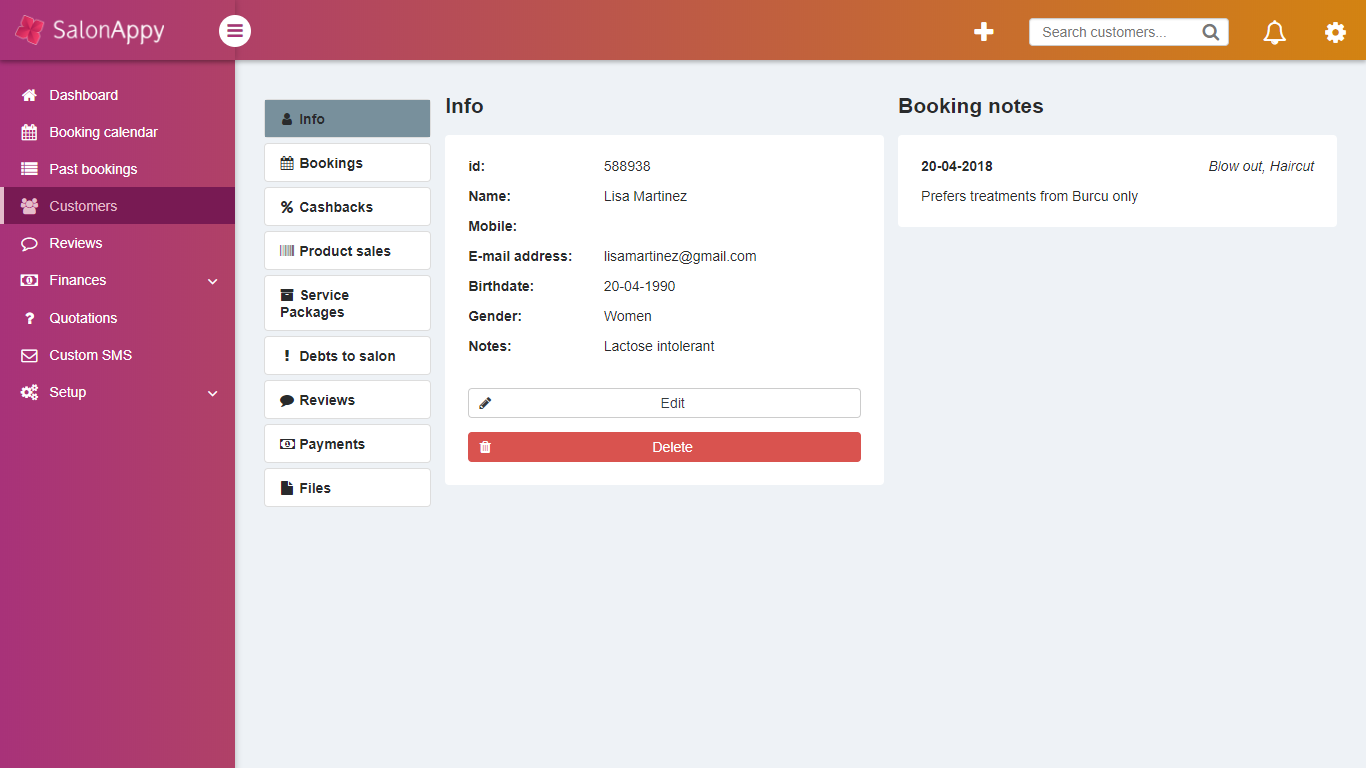Click the email lisamartinez@gmail.com
The image size is (1366, 768).
tap(680, 256)
